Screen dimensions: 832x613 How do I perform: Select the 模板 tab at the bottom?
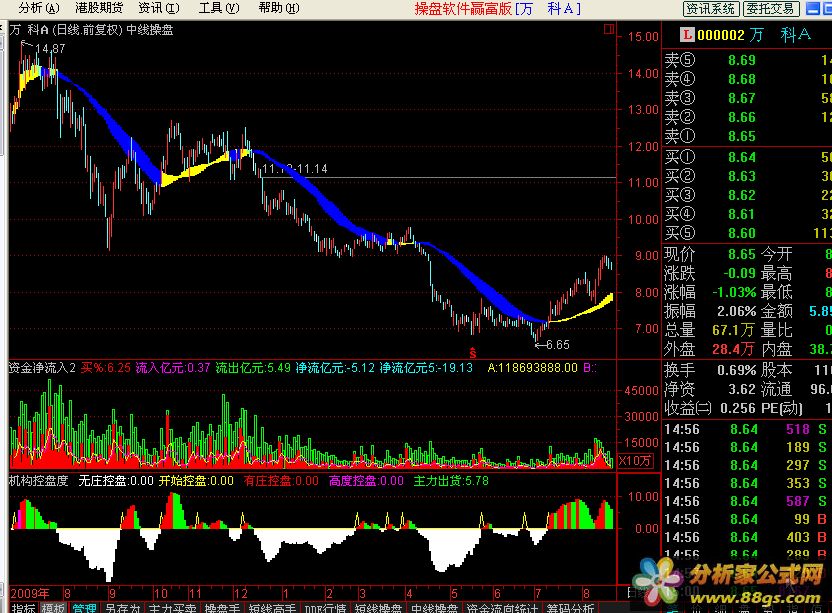point(53,608)
